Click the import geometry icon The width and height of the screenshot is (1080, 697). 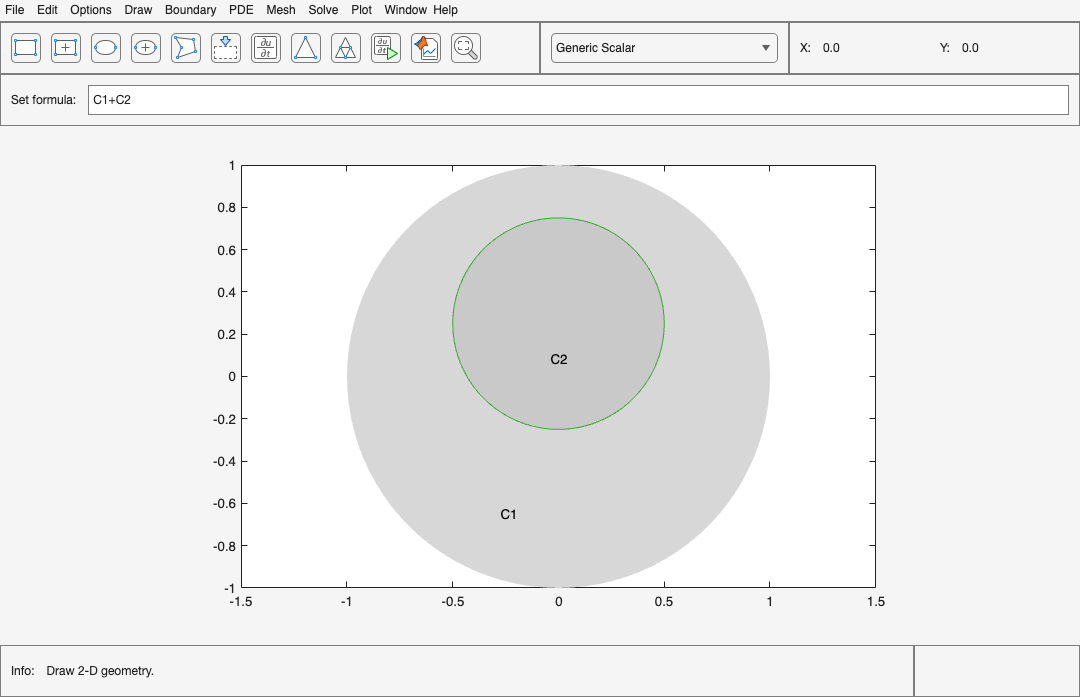226,48
